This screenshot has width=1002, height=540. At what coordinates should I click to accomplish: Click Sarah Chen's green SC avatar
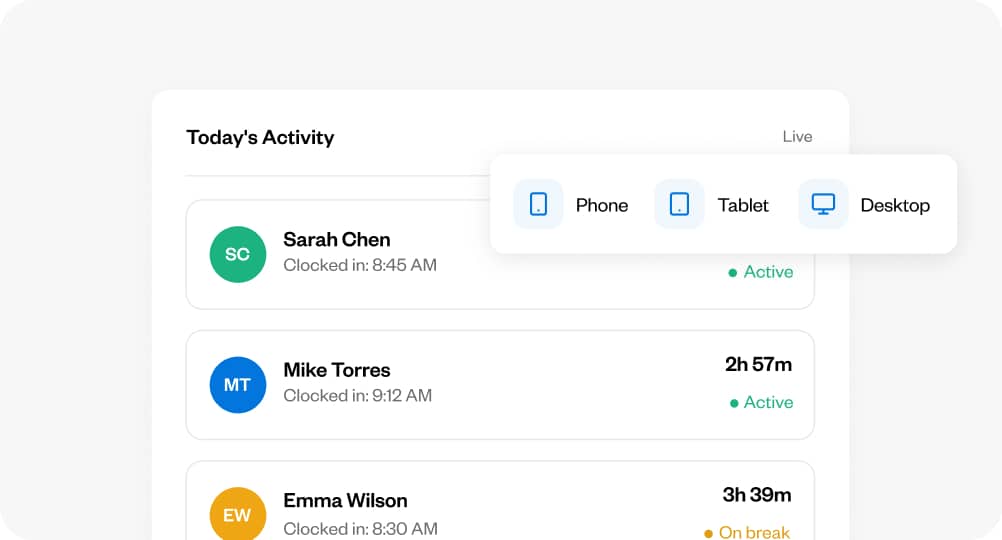tap(237, 254)
